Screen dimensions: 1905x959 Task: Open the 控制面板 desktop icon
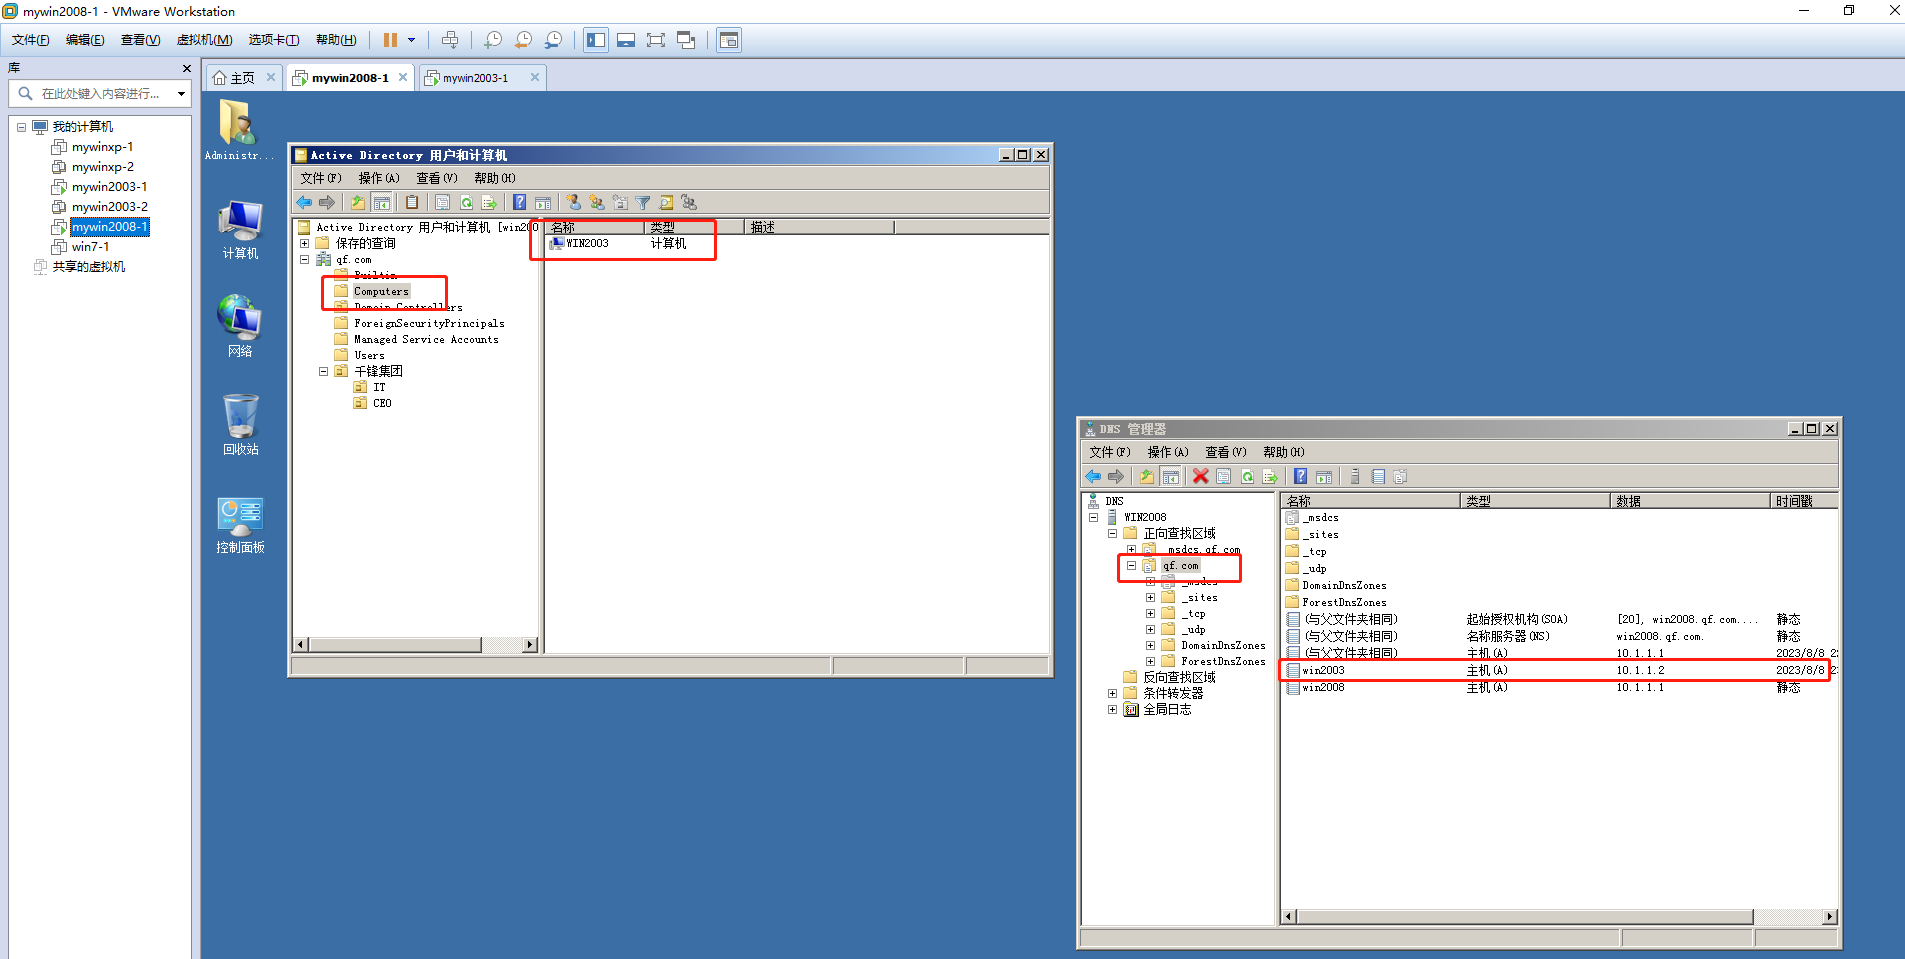[x=240, y=524]
